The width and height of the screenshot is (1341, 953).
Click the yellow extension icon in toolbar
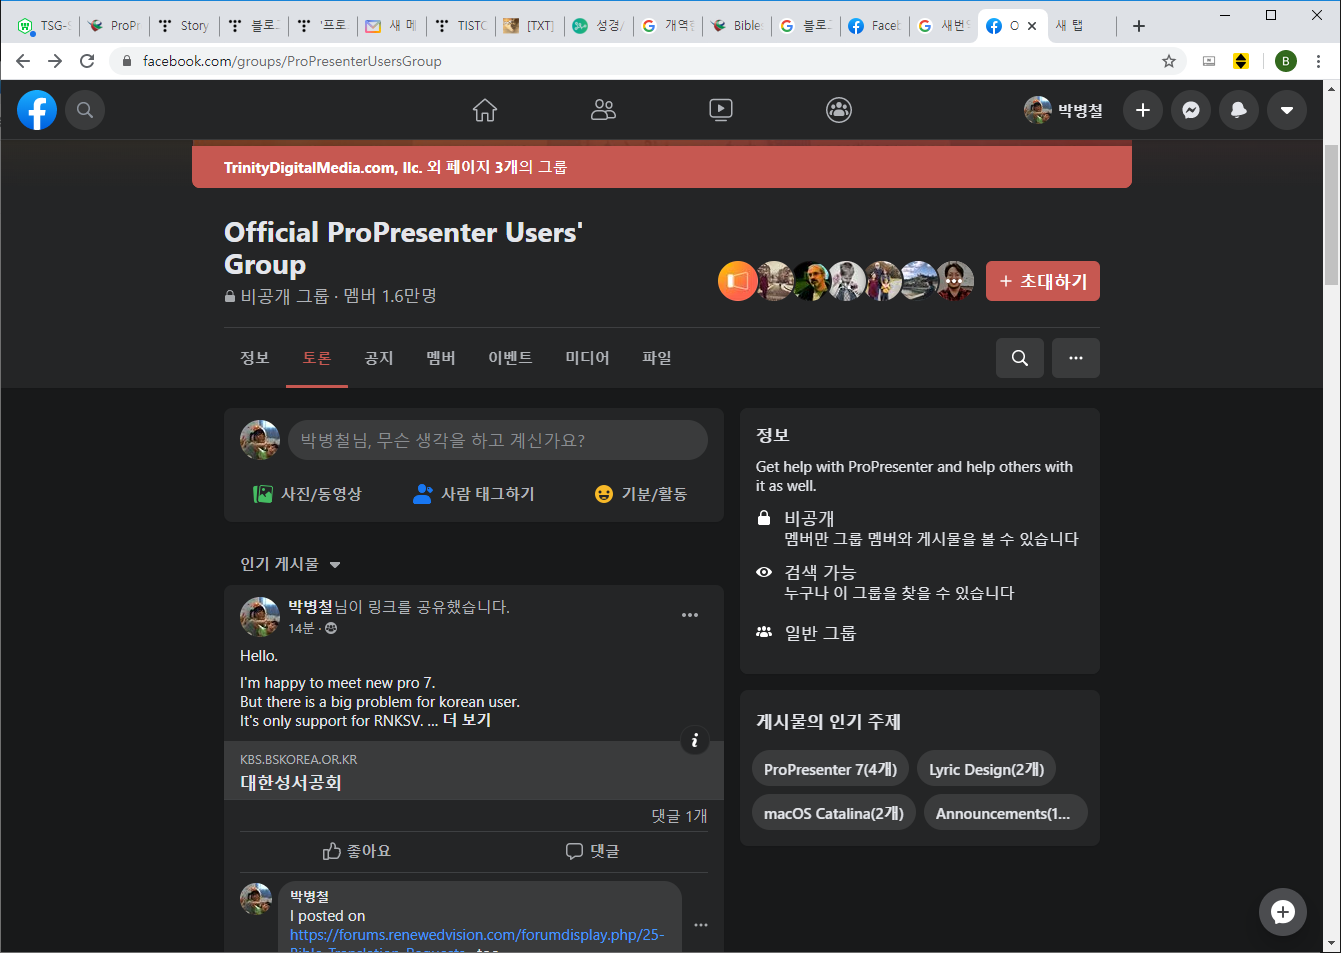click(1241, 61)
